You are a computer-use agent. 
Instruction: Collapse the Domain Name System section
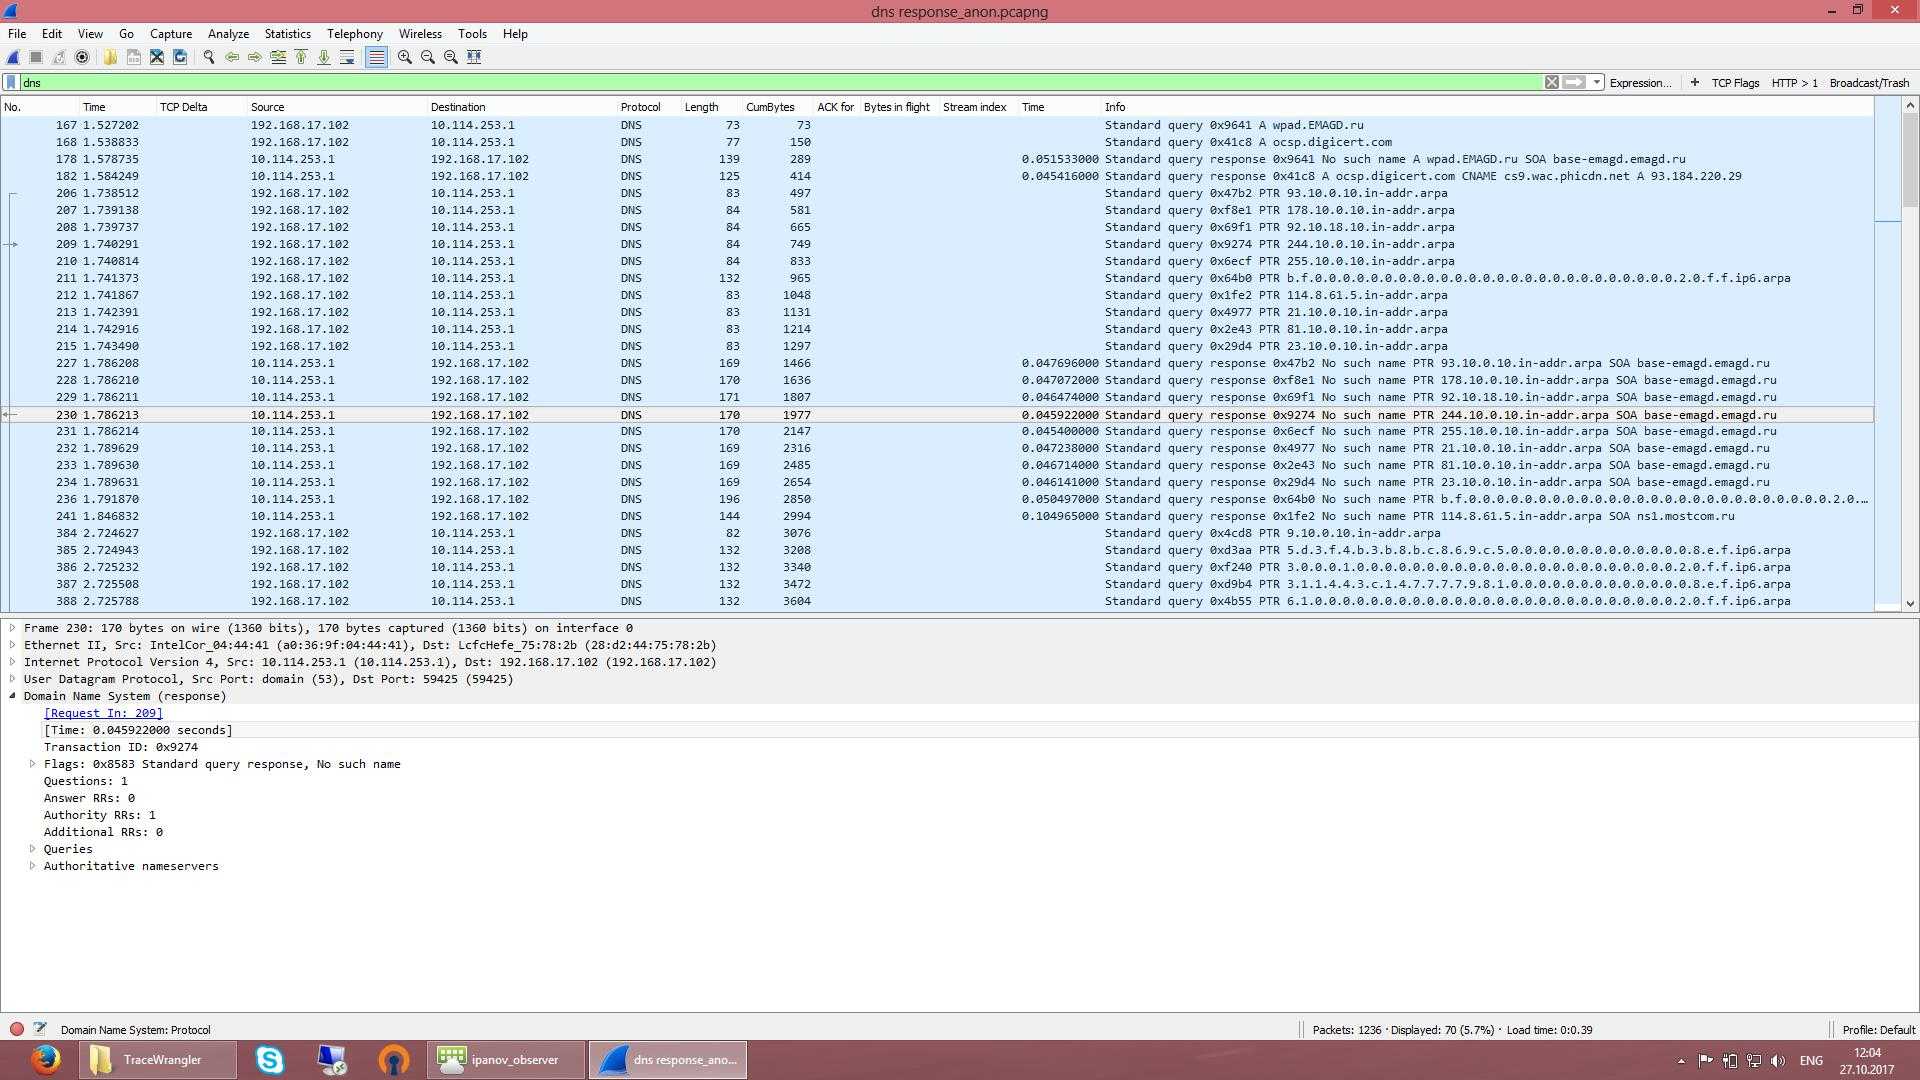click(13, 696)
